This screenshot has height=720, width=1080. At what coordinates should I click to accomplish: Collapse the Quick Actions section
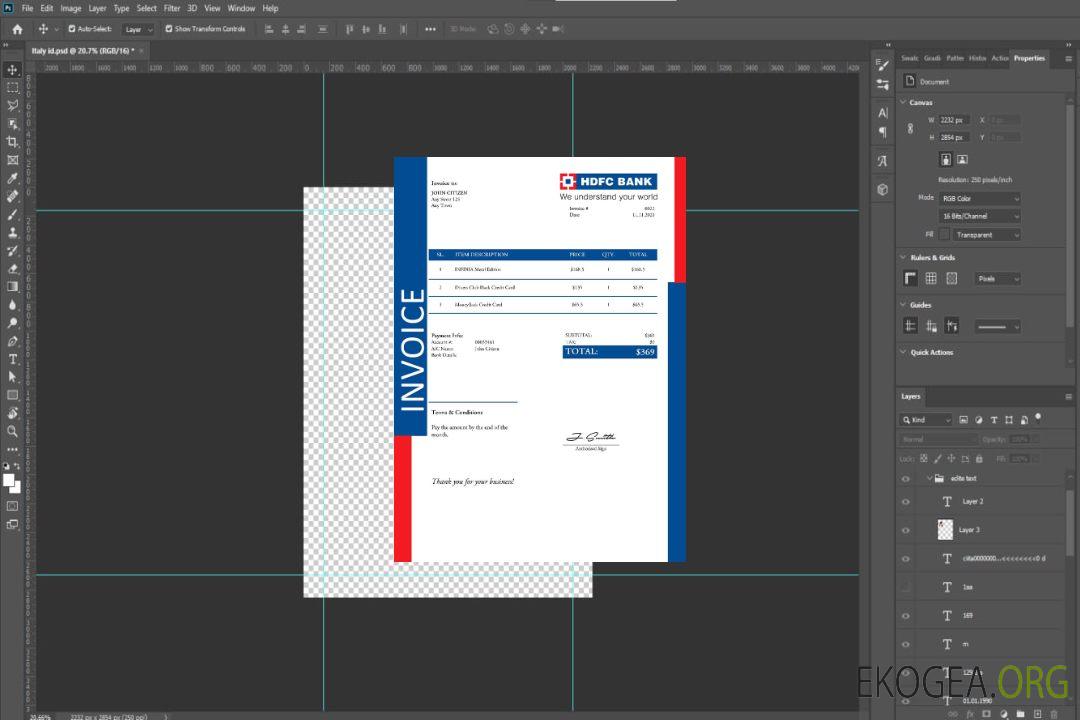click(904, 352)
